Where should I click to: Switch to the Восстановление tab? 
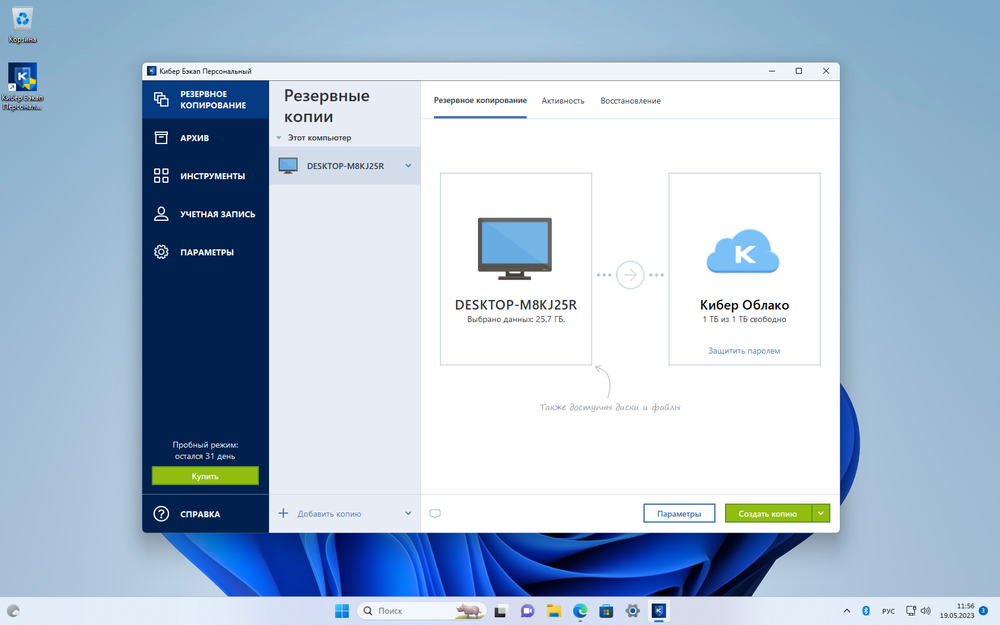(630, 101)
